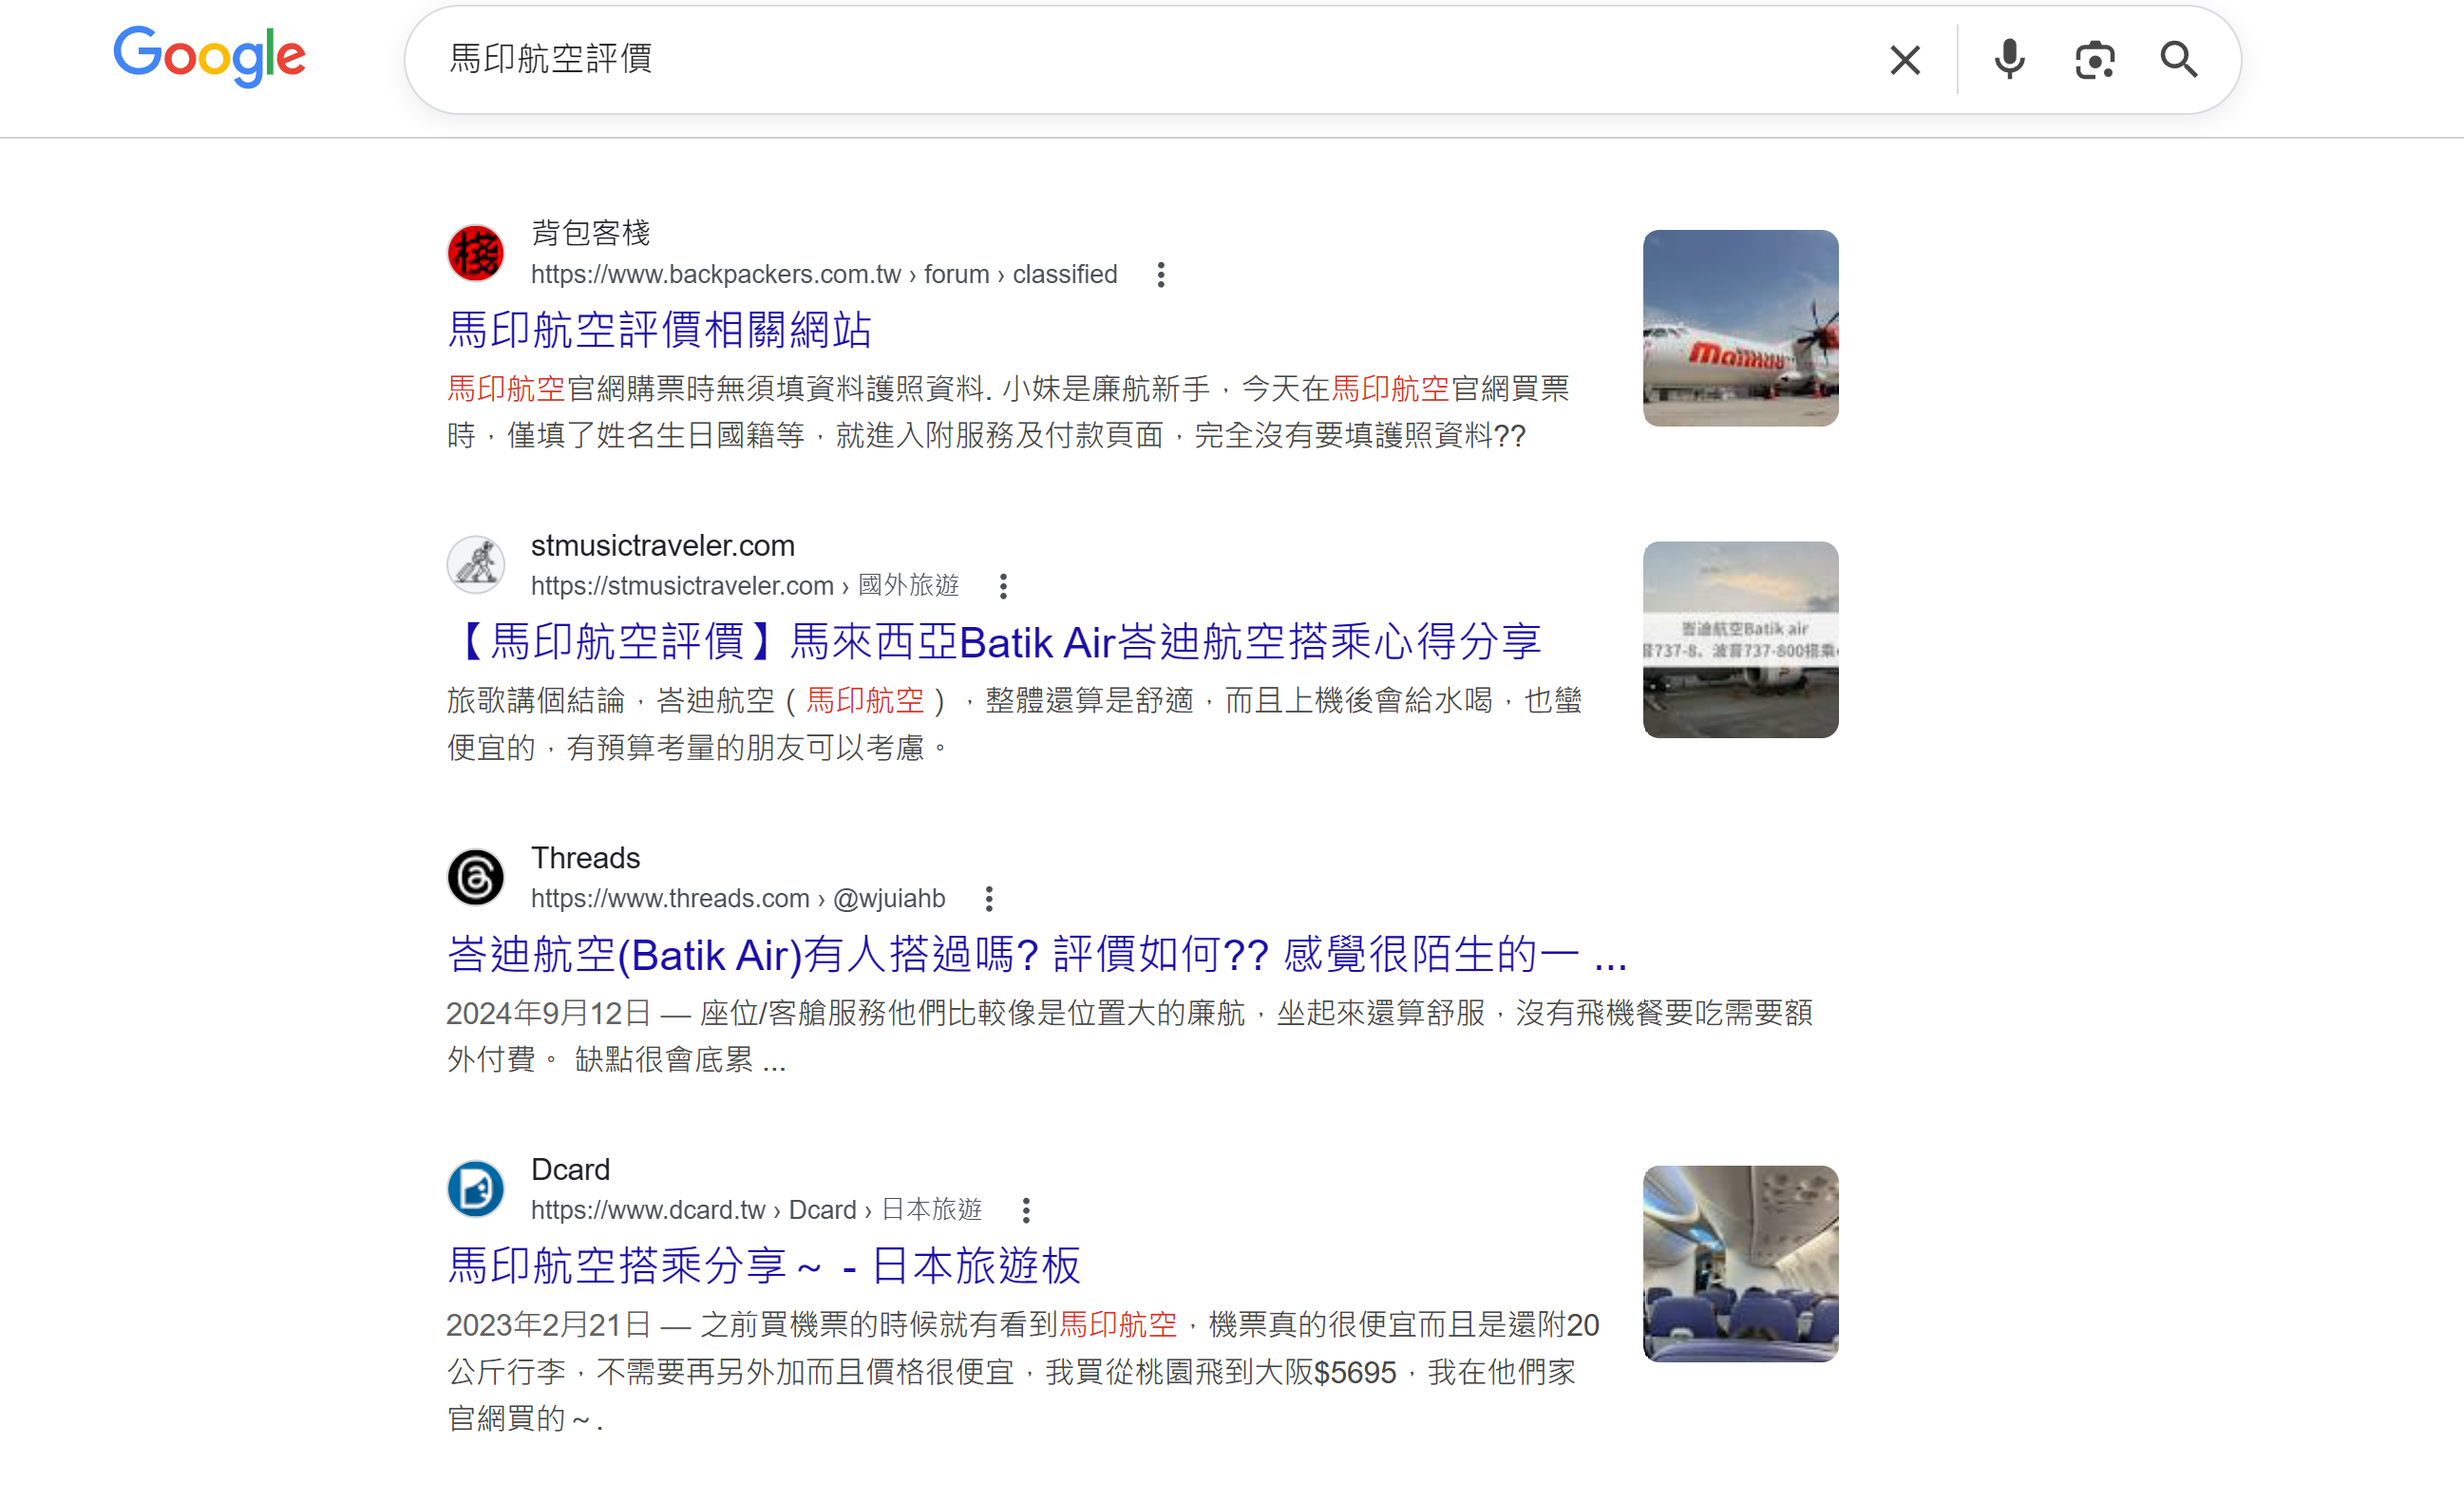The image size is (2464, 1502).
Task: Open three-dot menu for Threads result
Action: click(x=988, y=899)
